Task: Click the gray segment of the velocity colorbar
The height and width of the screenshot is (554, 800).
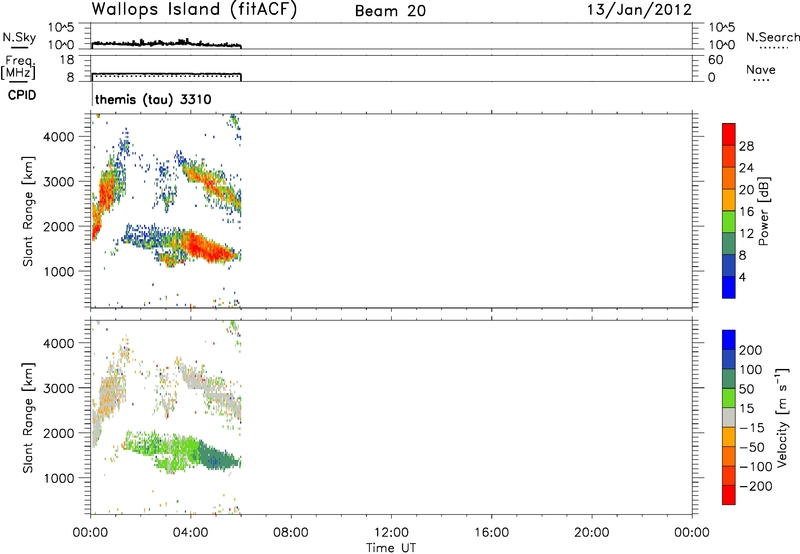Action: [729, 417]
